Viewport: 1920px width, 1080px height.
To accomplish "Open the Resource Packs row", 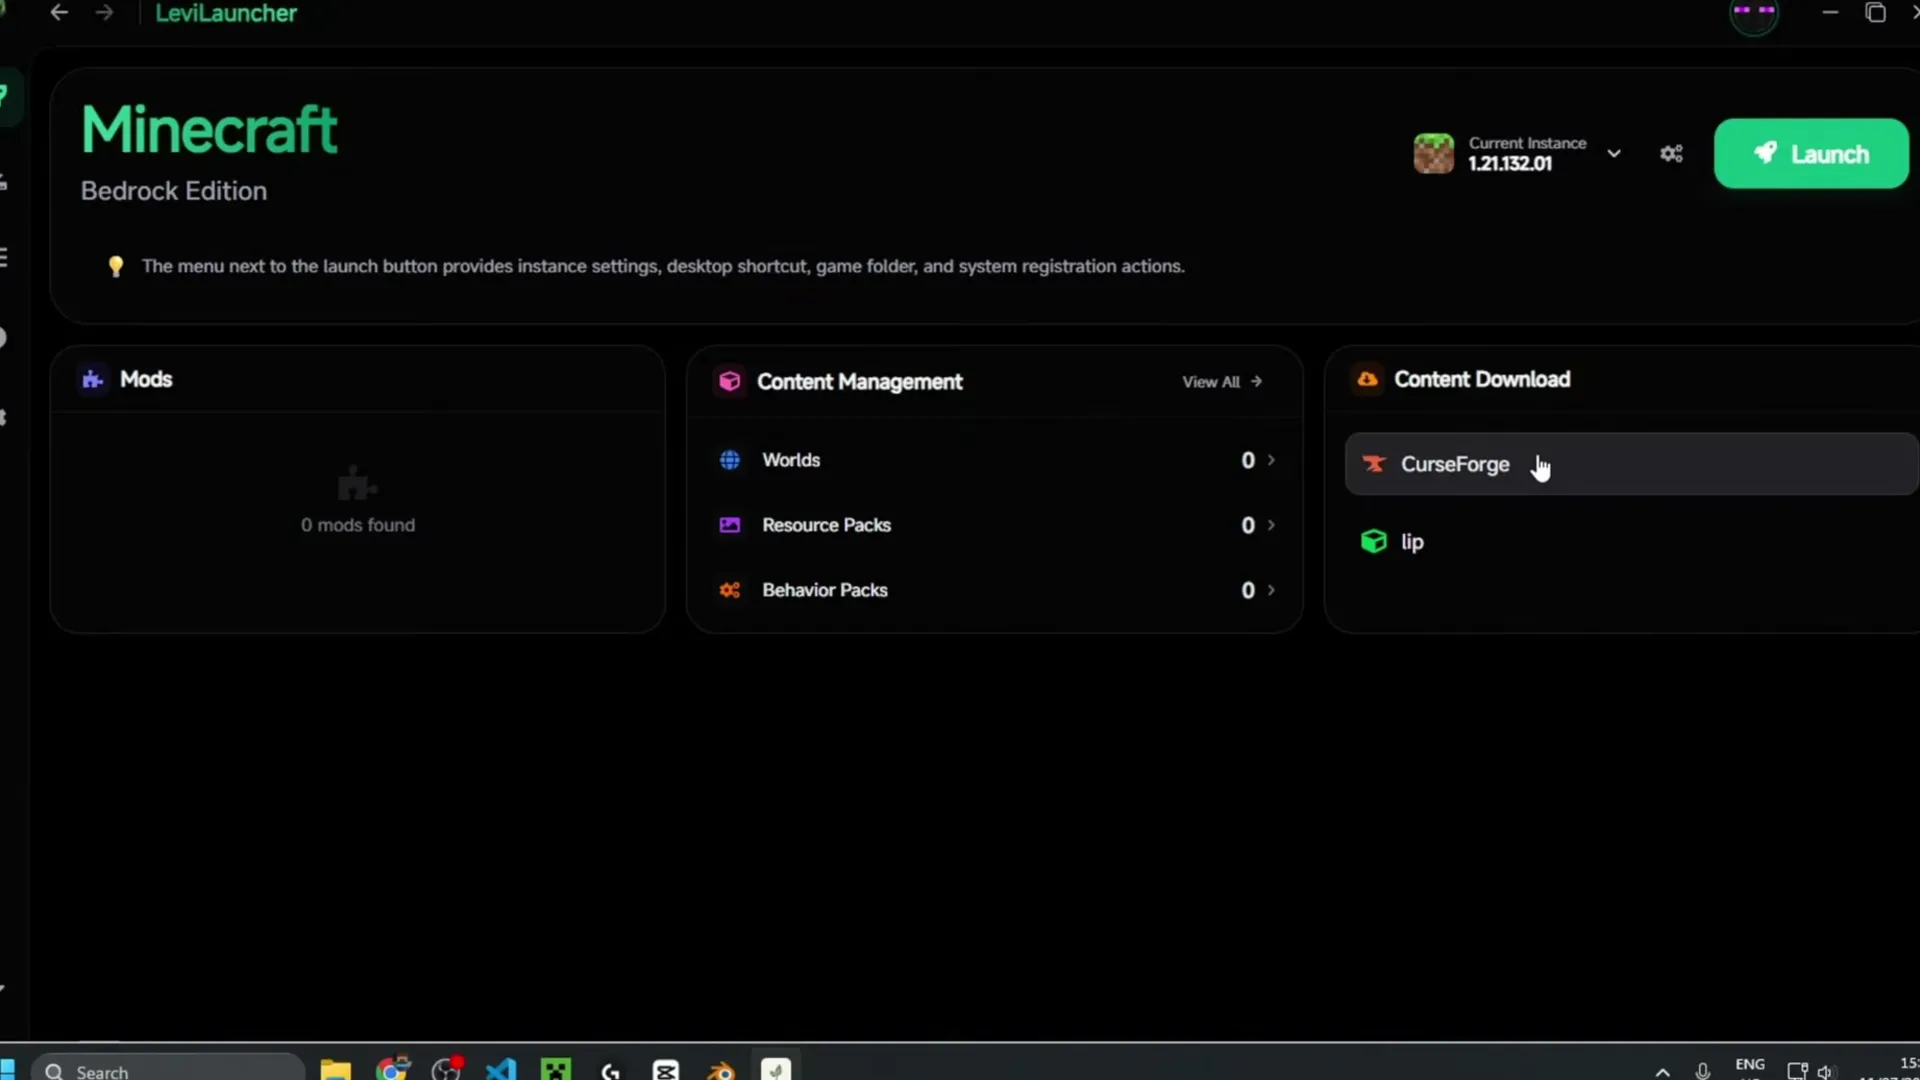I will click(x=996, y=525).
